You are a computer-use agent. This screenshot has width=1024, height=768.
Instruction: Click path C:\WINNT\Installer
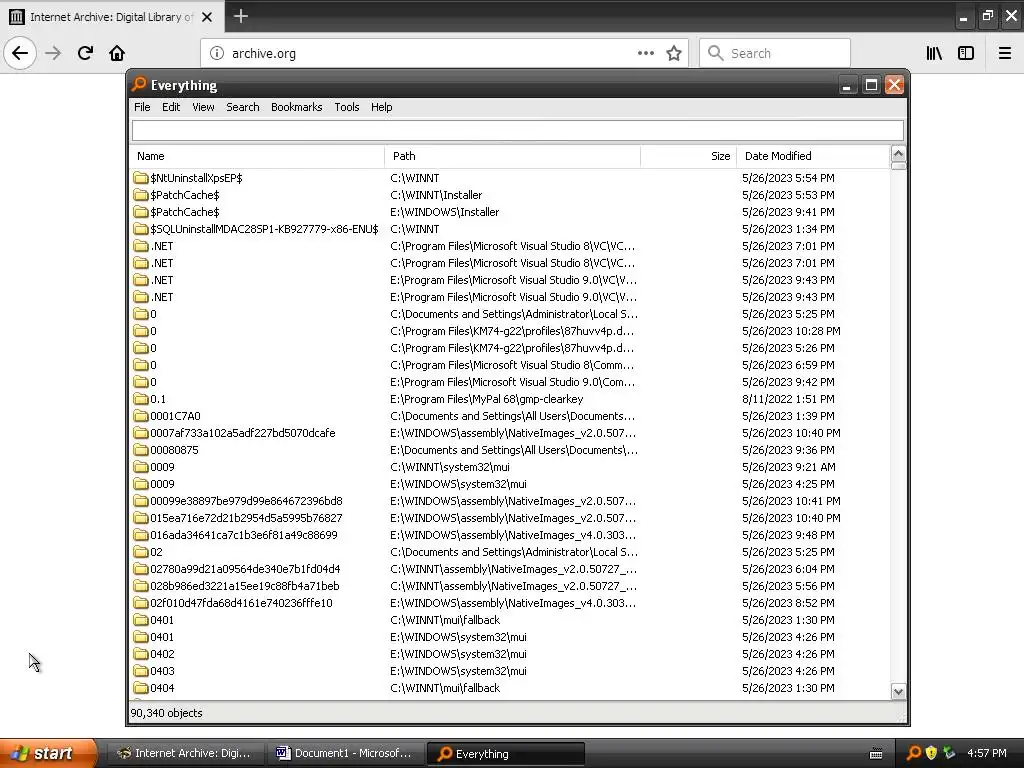[x=436, y=195]
